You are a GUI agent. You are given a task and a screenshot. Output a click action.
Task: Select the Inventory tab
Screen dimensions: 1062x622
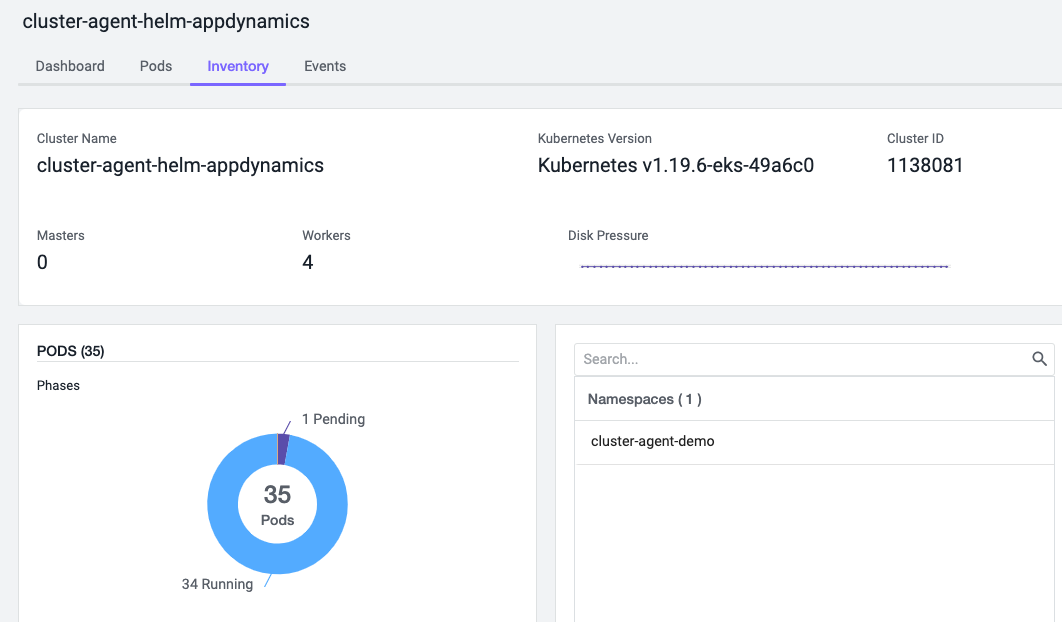[x=238, y=66]
